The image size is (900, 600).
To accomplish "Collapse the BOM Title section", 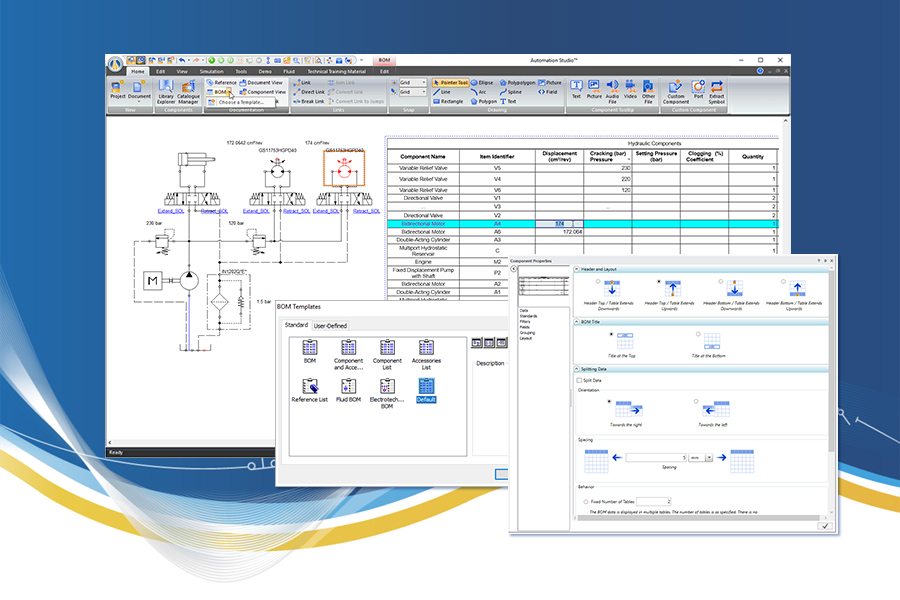I will 577,322.
